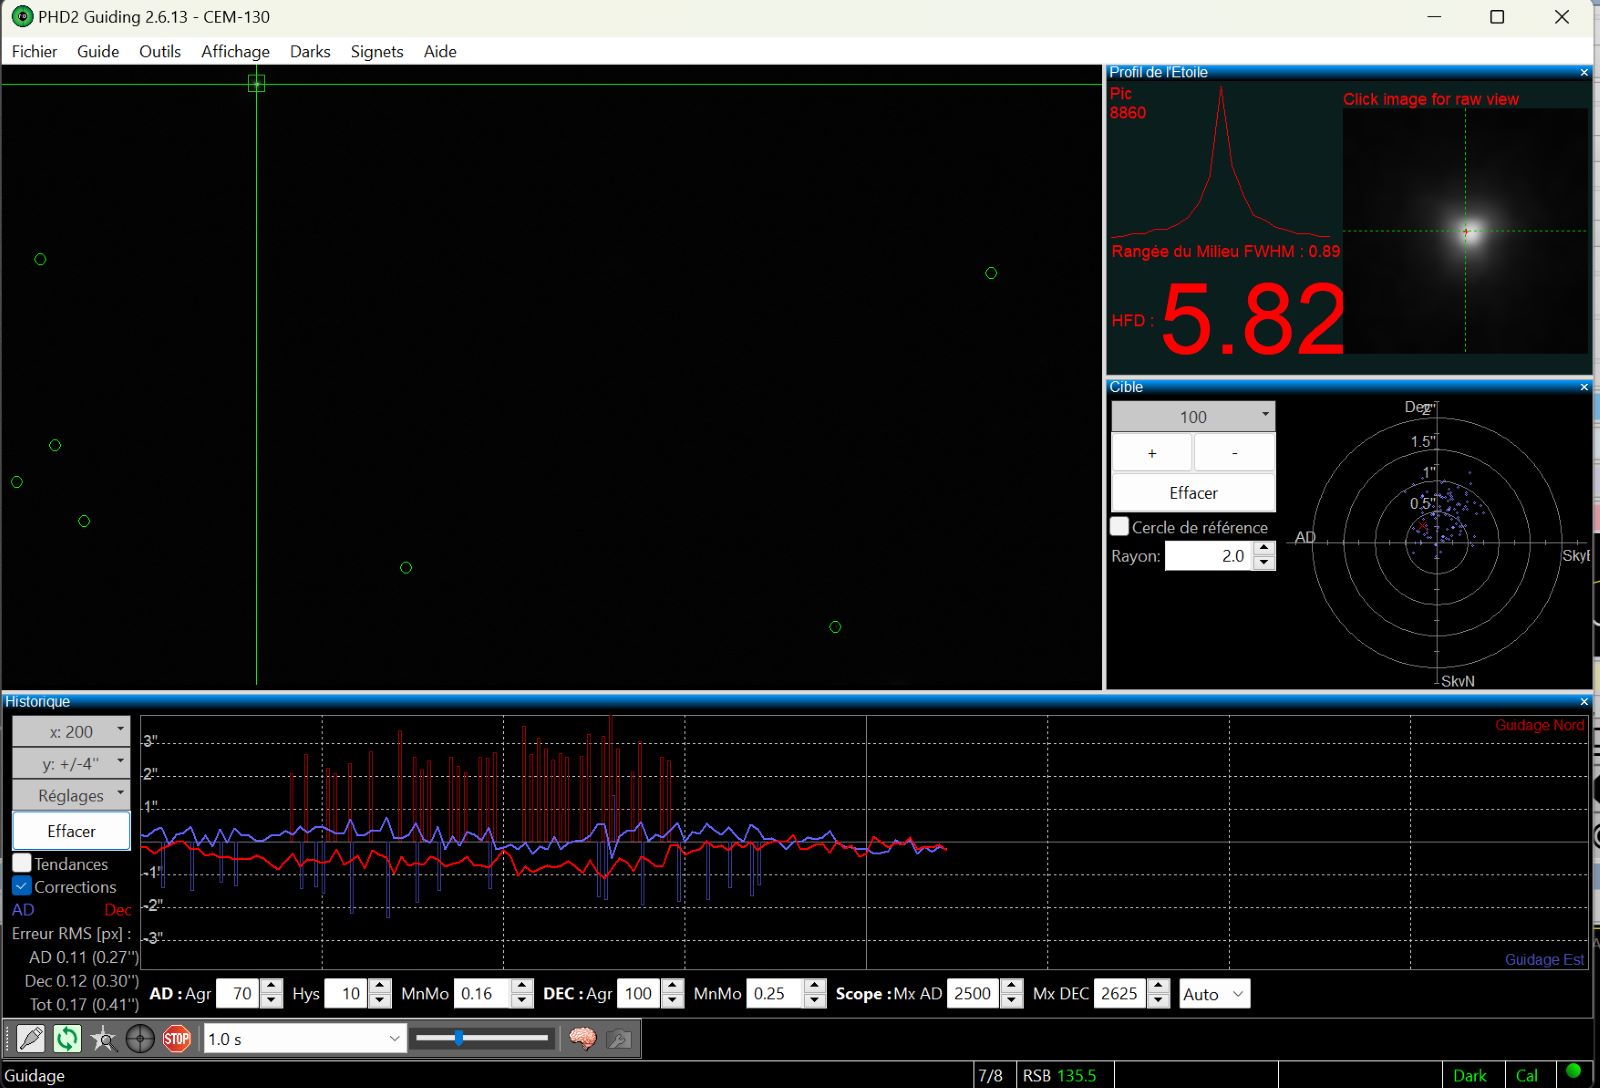The image size is (1600, 1088).
Task: Open the Réglages dropdown in Historique
Action: tap(71, 795)
